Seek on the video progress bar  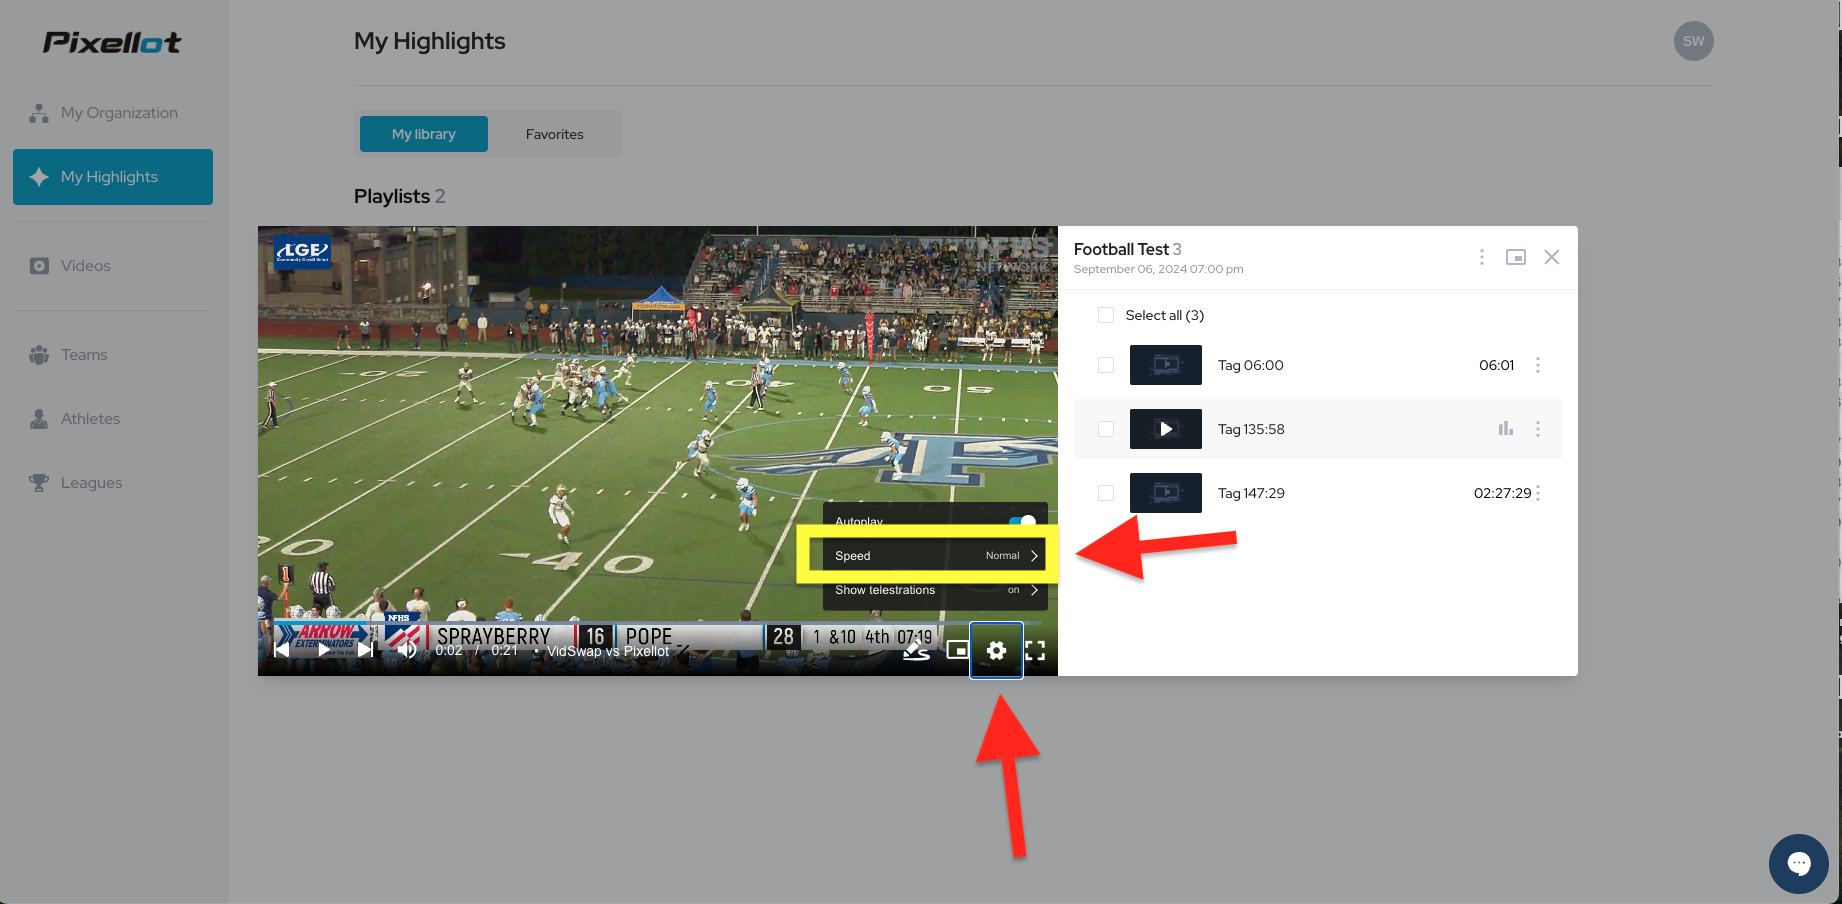point(657,623)
